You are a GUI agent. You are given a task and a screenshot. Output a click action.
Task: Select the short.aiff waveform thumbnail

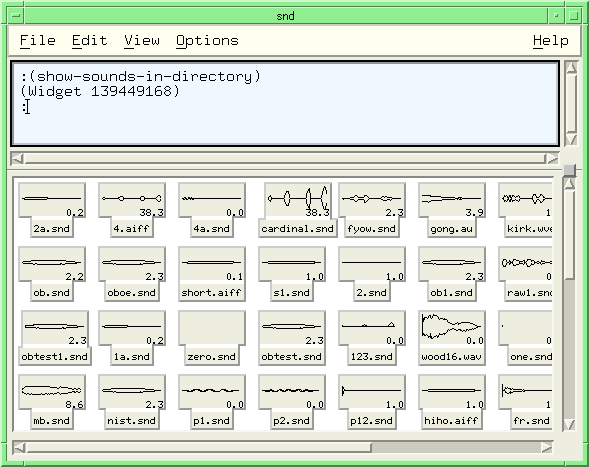tap(212, 264)
